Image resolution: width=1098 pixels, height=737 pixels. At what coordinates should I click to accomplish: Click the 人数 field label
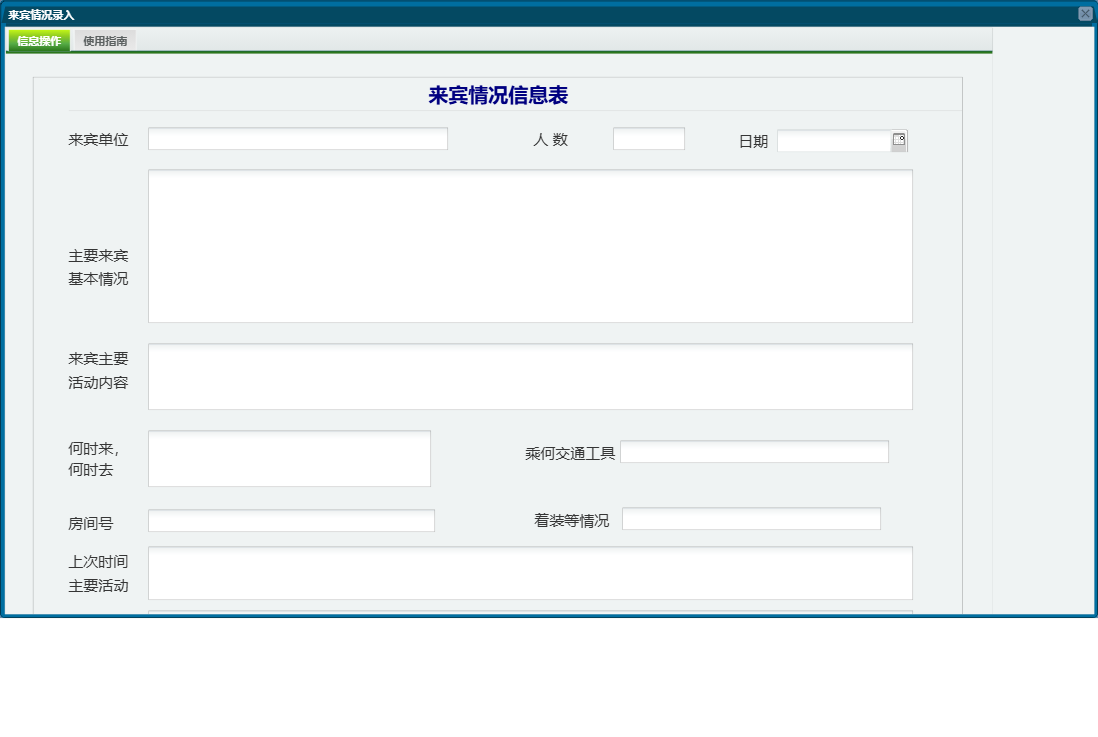pos(549,139)
